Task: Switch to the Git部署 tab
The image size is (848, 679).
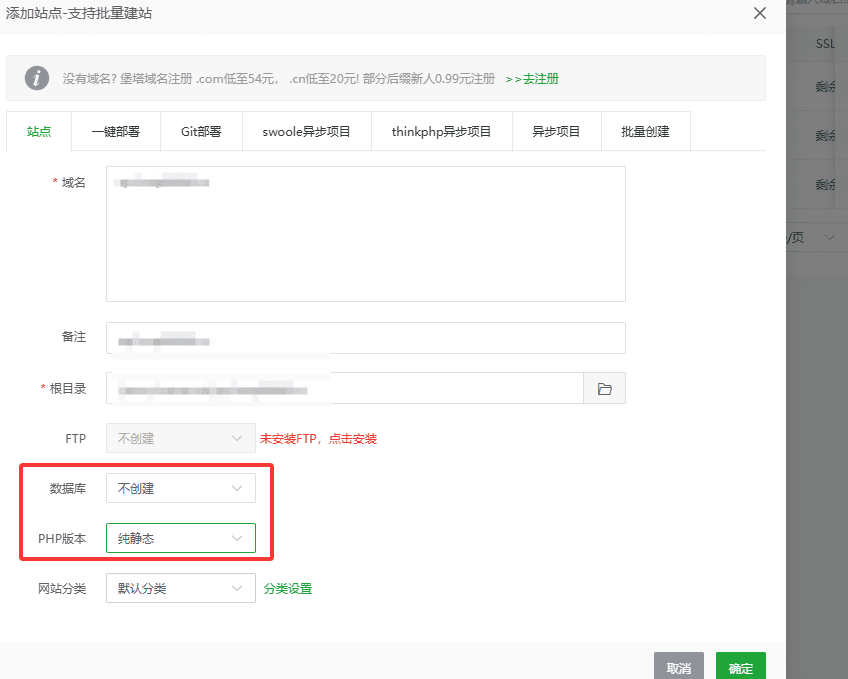Action: [x=201, y=131]
